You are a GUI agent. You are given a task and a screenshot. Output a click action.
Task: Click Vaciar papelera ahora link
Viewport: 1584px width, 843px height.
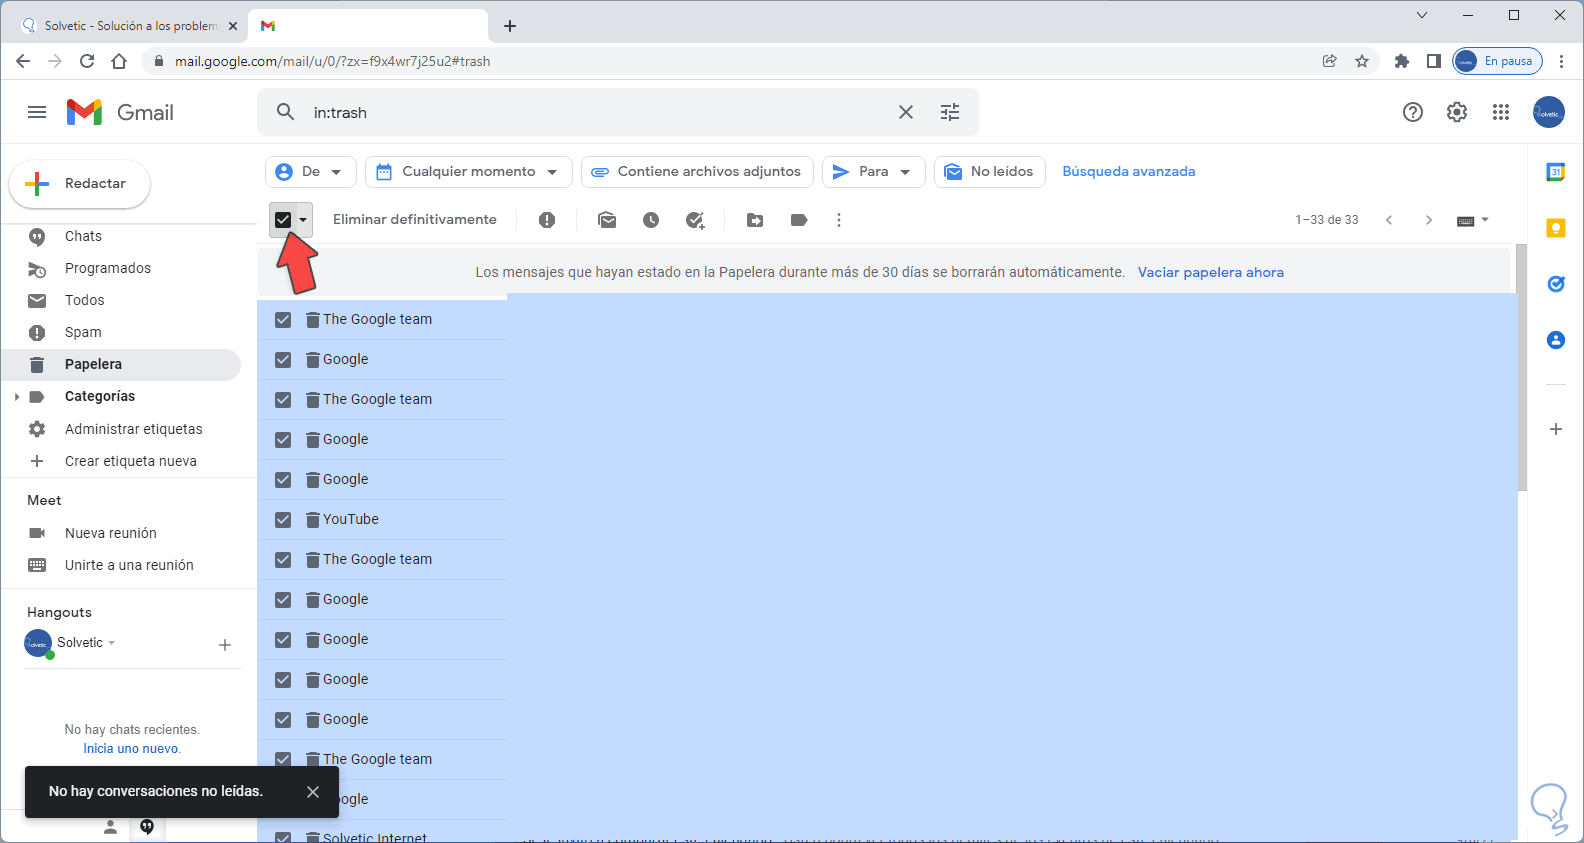coord(1211,272)
